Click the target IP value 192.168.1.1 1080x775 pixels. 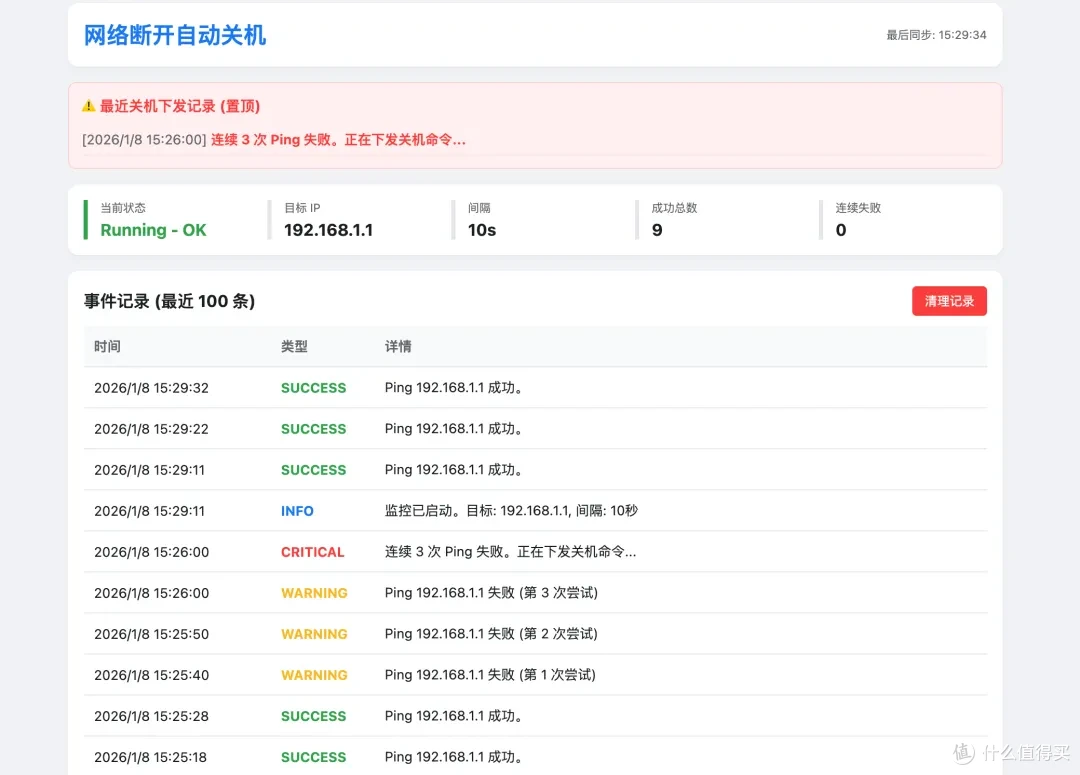point(329,230)
